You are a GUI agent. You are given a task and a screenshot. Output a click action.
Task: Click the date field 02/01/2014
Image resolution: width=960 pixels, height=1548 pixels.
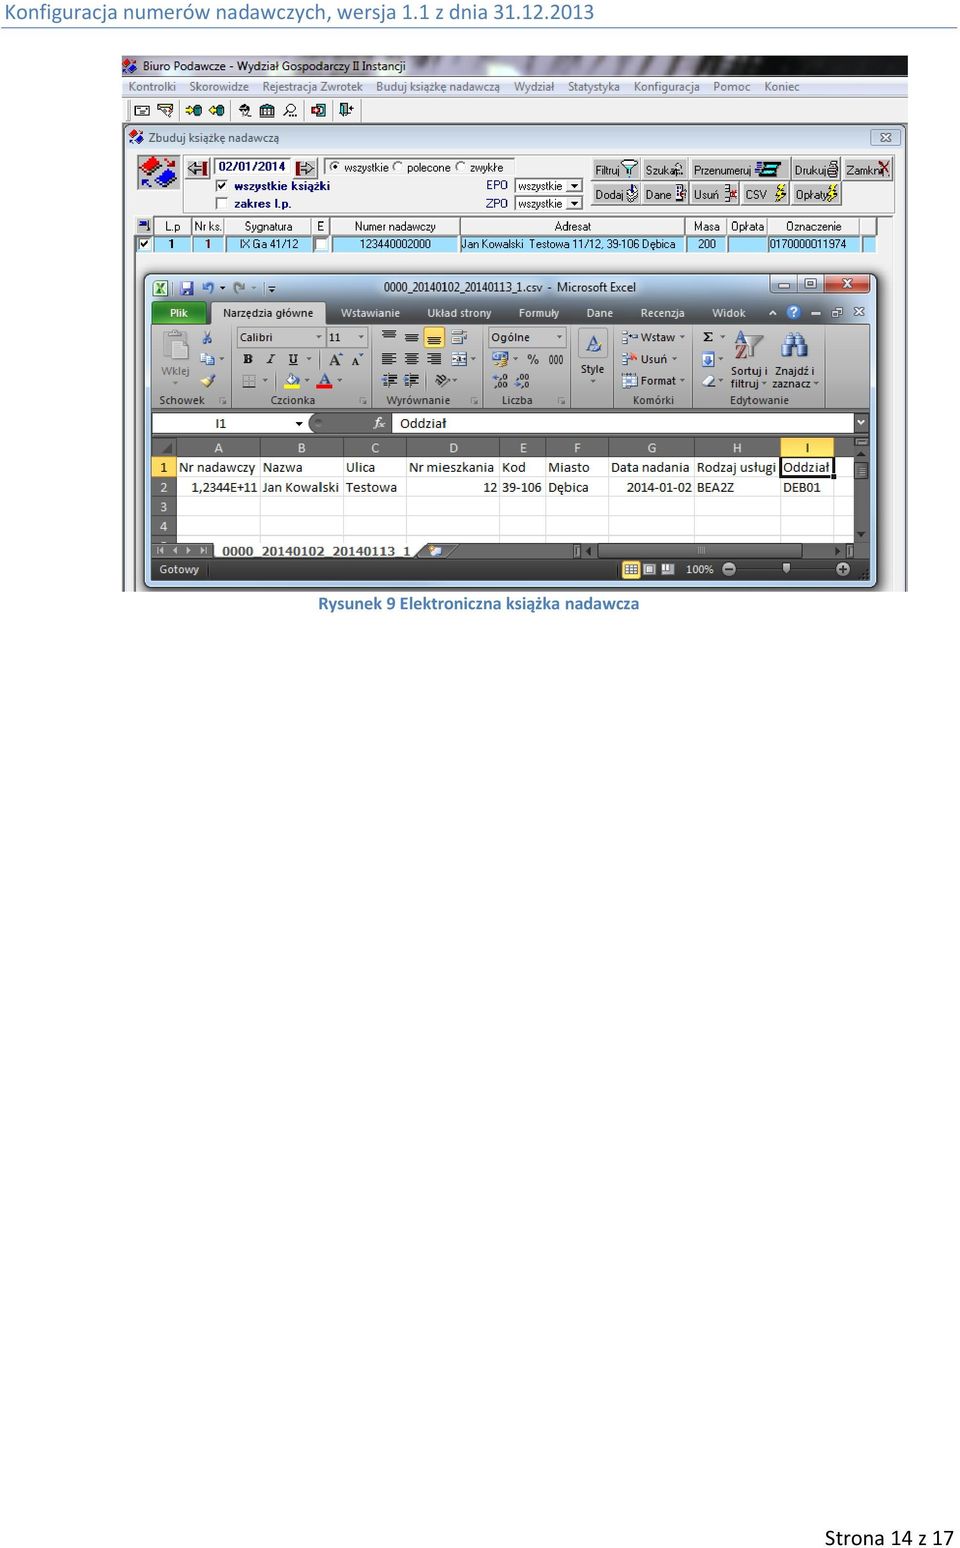click(x=252, y=167)
